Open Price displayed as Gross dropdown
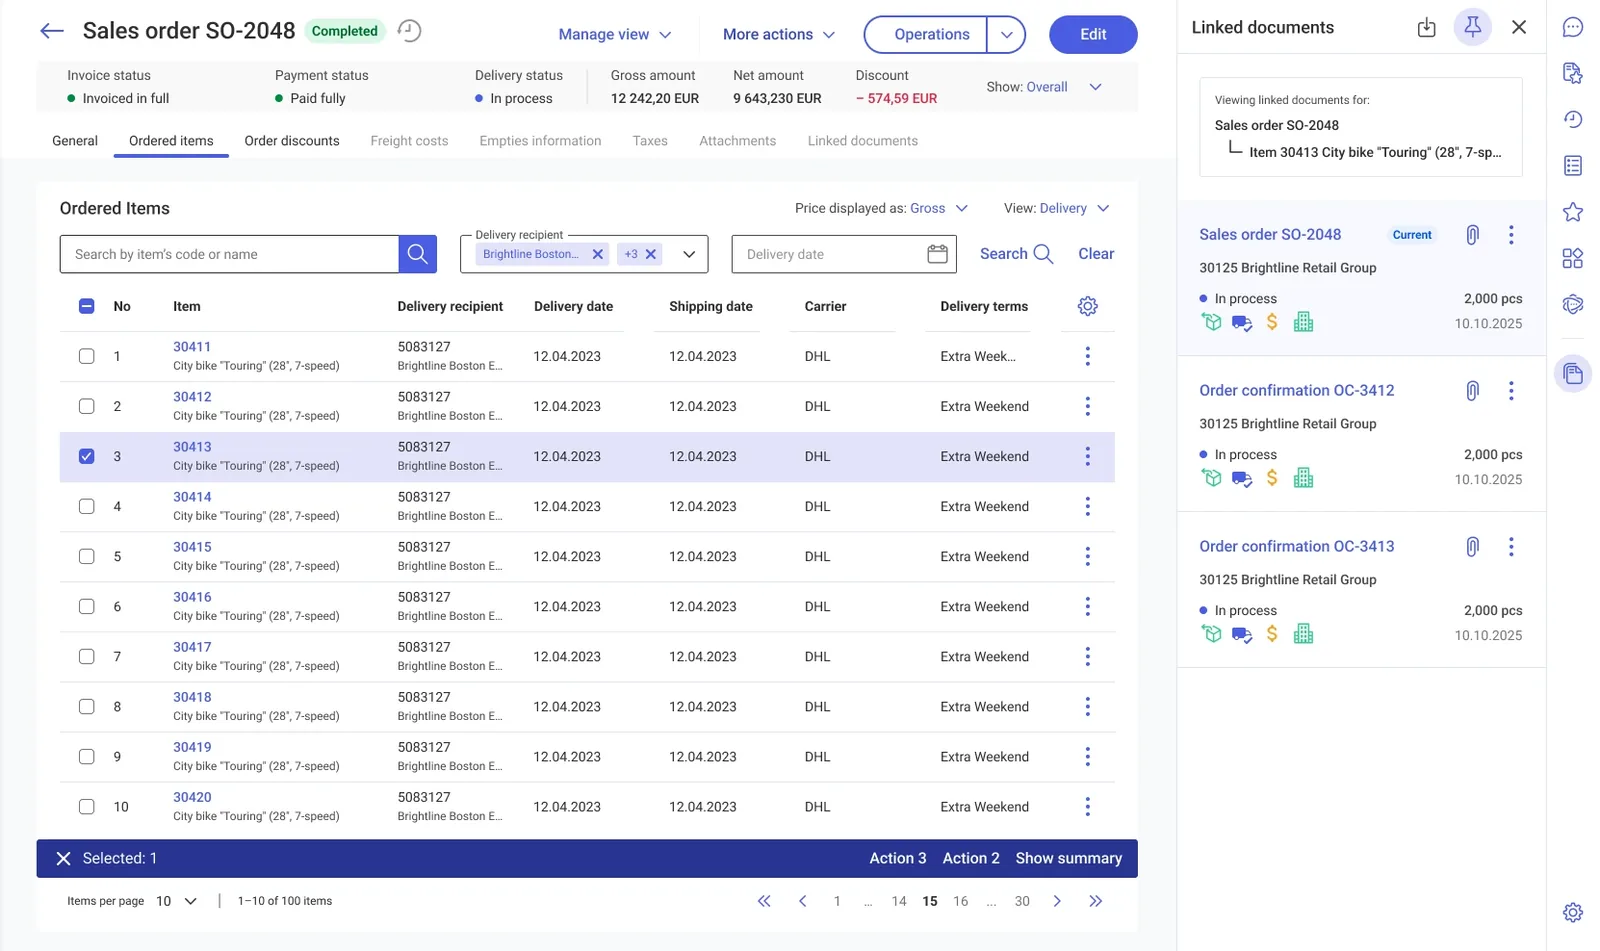Screen dimensions: 1600x951 (x=881, y=208)
